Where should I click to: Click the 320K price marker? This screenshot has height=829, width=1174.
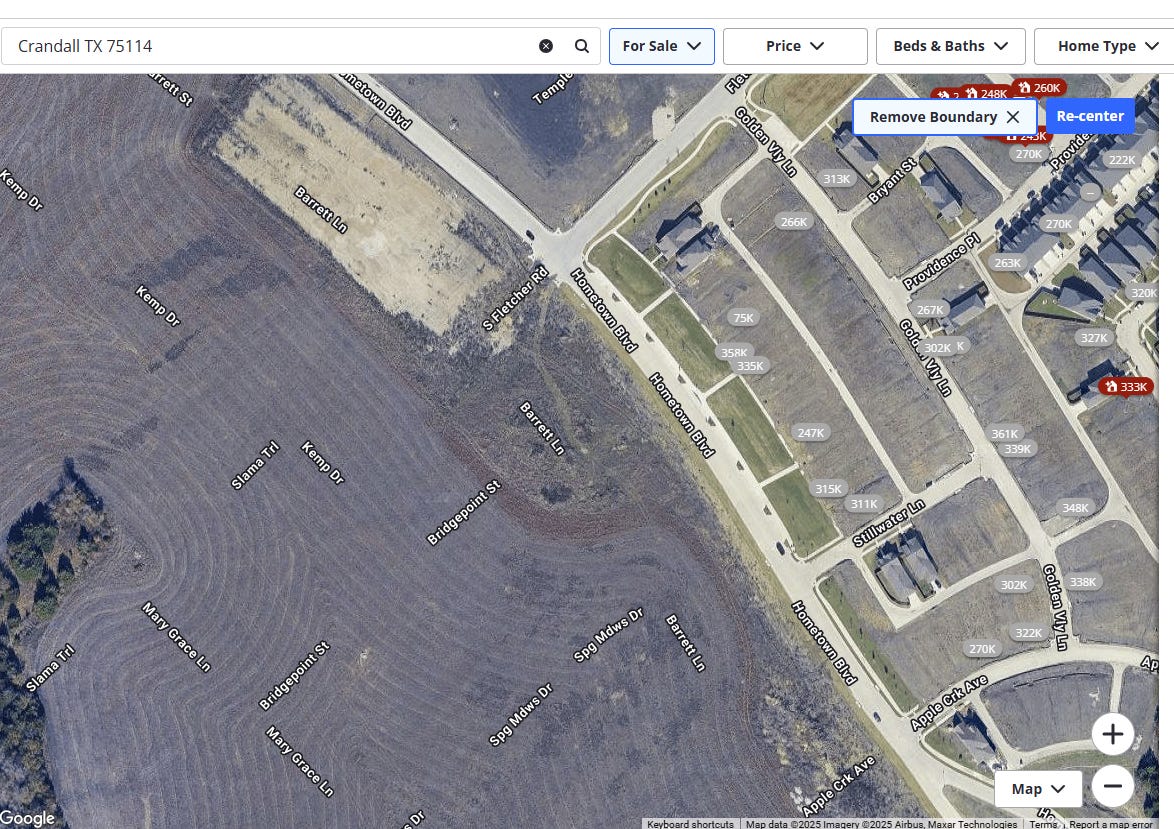coord(1143,293)
